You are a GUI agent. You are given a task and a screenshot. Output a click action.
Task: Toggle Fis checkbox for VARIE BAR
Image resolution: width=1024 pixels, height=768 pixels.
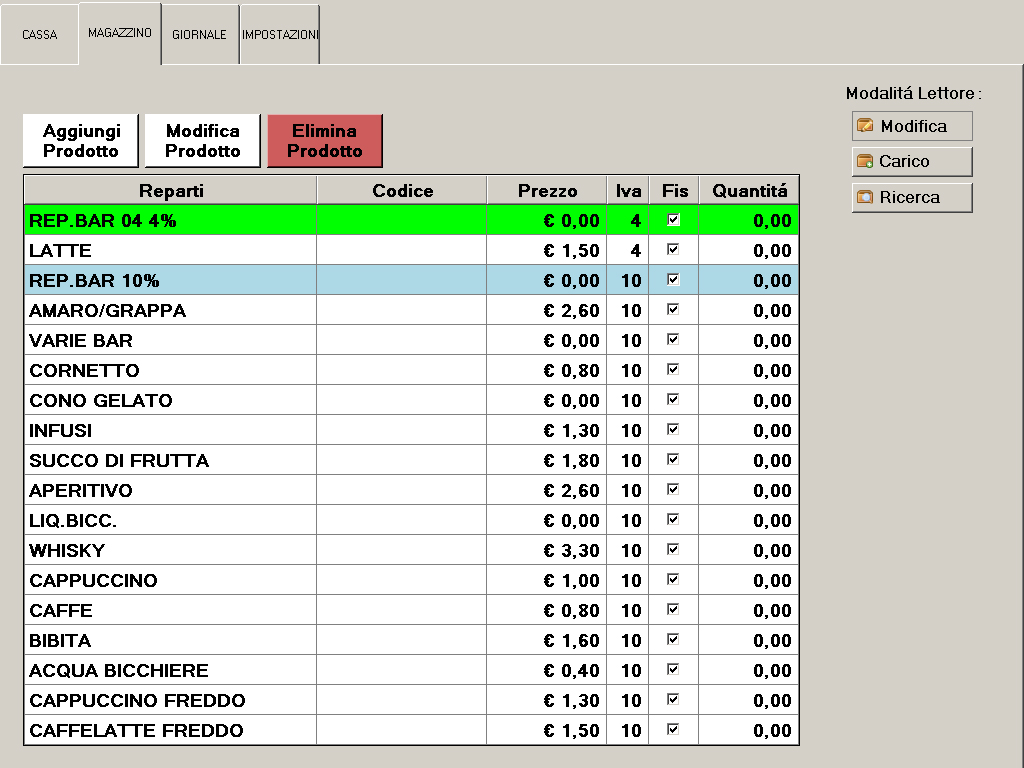click(x=673, y=340)
